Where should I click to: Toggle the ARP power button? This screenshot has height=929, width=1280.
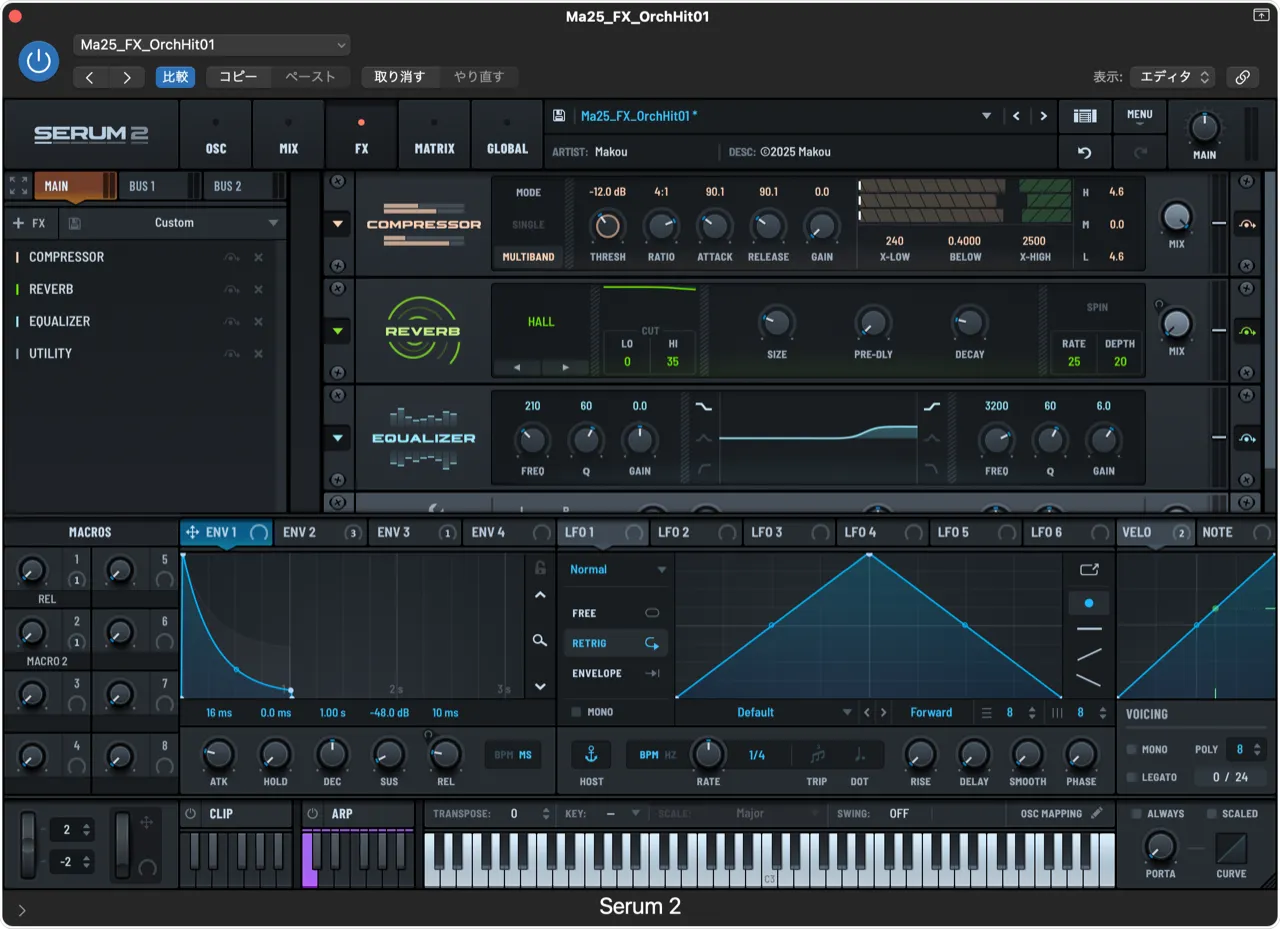coord(312,814)
